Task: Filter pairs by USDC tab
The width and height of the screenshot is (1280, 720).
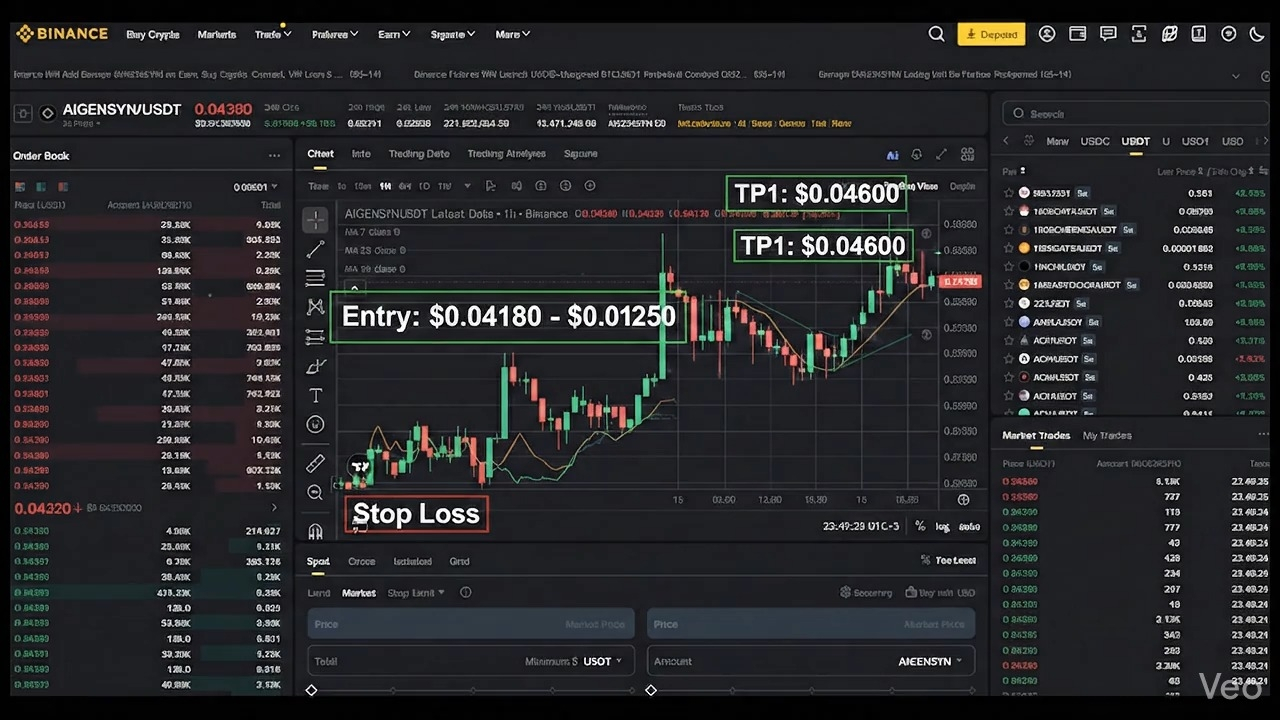Action: (x=1095, y=142)
